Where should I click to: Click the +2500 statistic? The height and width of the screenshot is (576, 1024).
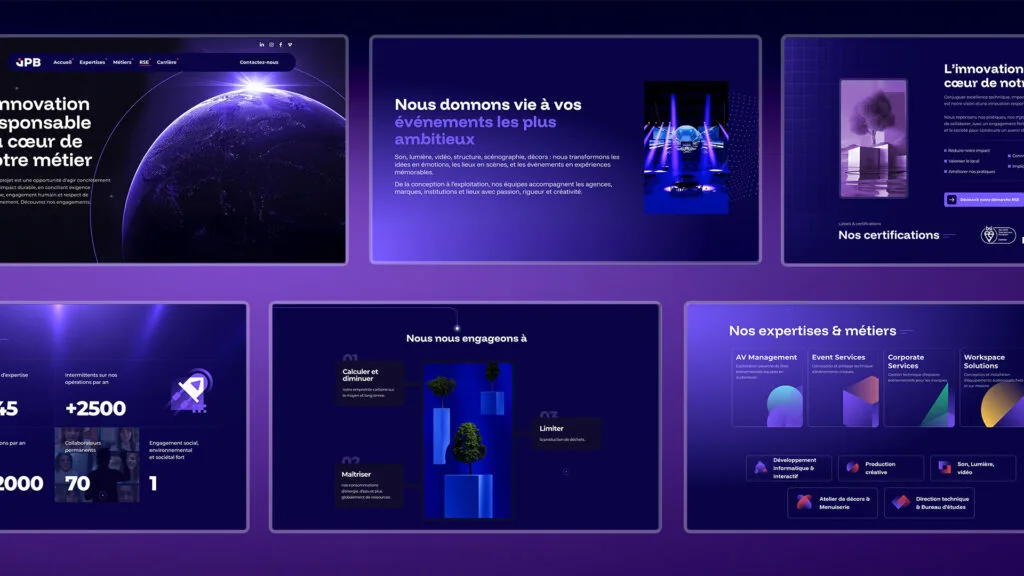95,409
